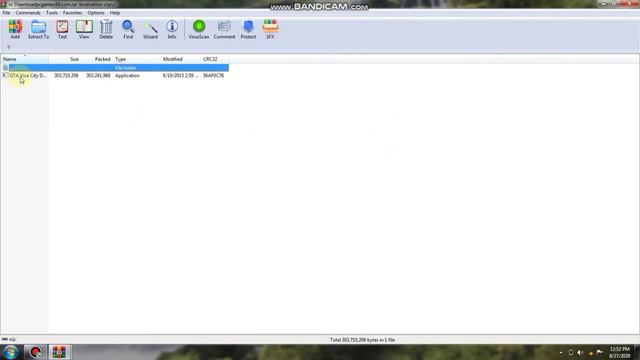Screen dimensions: 640x360
Task: Click the Delete trash can icon
Action: [106, 29]
